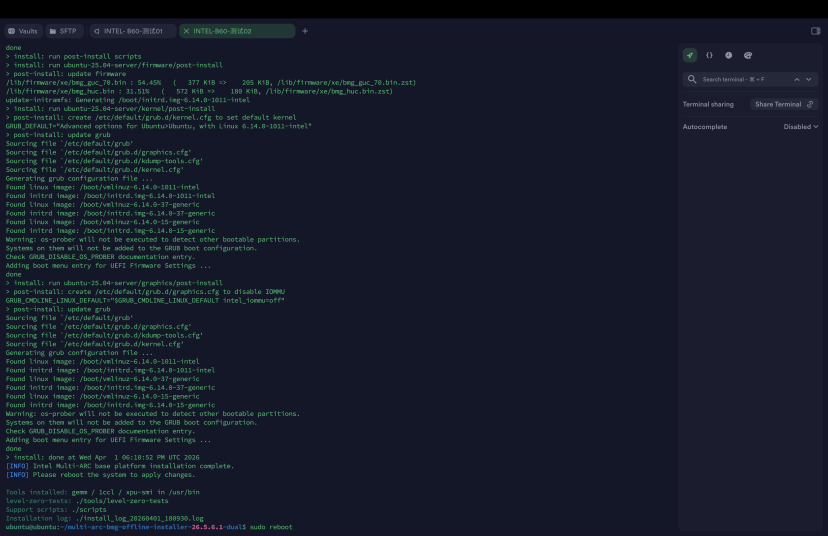
Task: Click the 'bmg_guc_70.bin : 54.45%' line
Action: 211,82
